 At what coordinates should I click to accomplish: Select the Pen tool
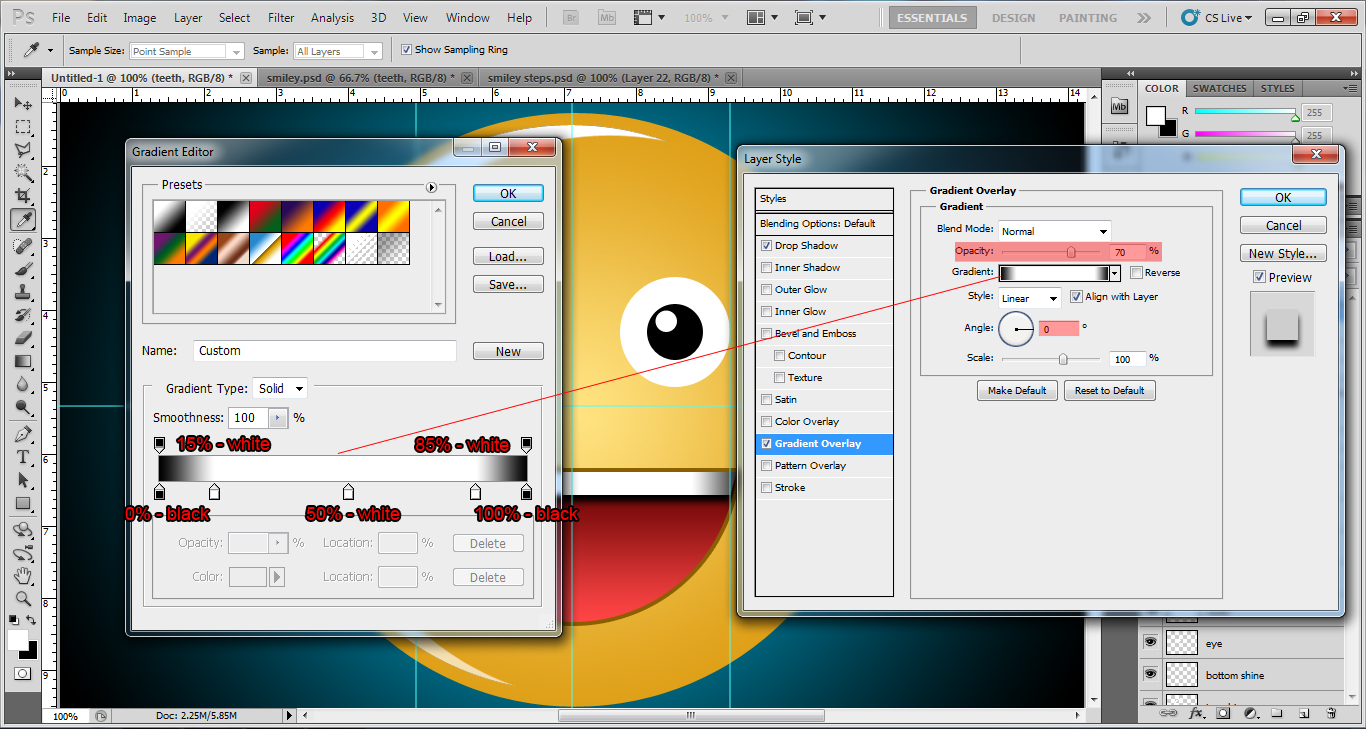[x=23, y=434]
